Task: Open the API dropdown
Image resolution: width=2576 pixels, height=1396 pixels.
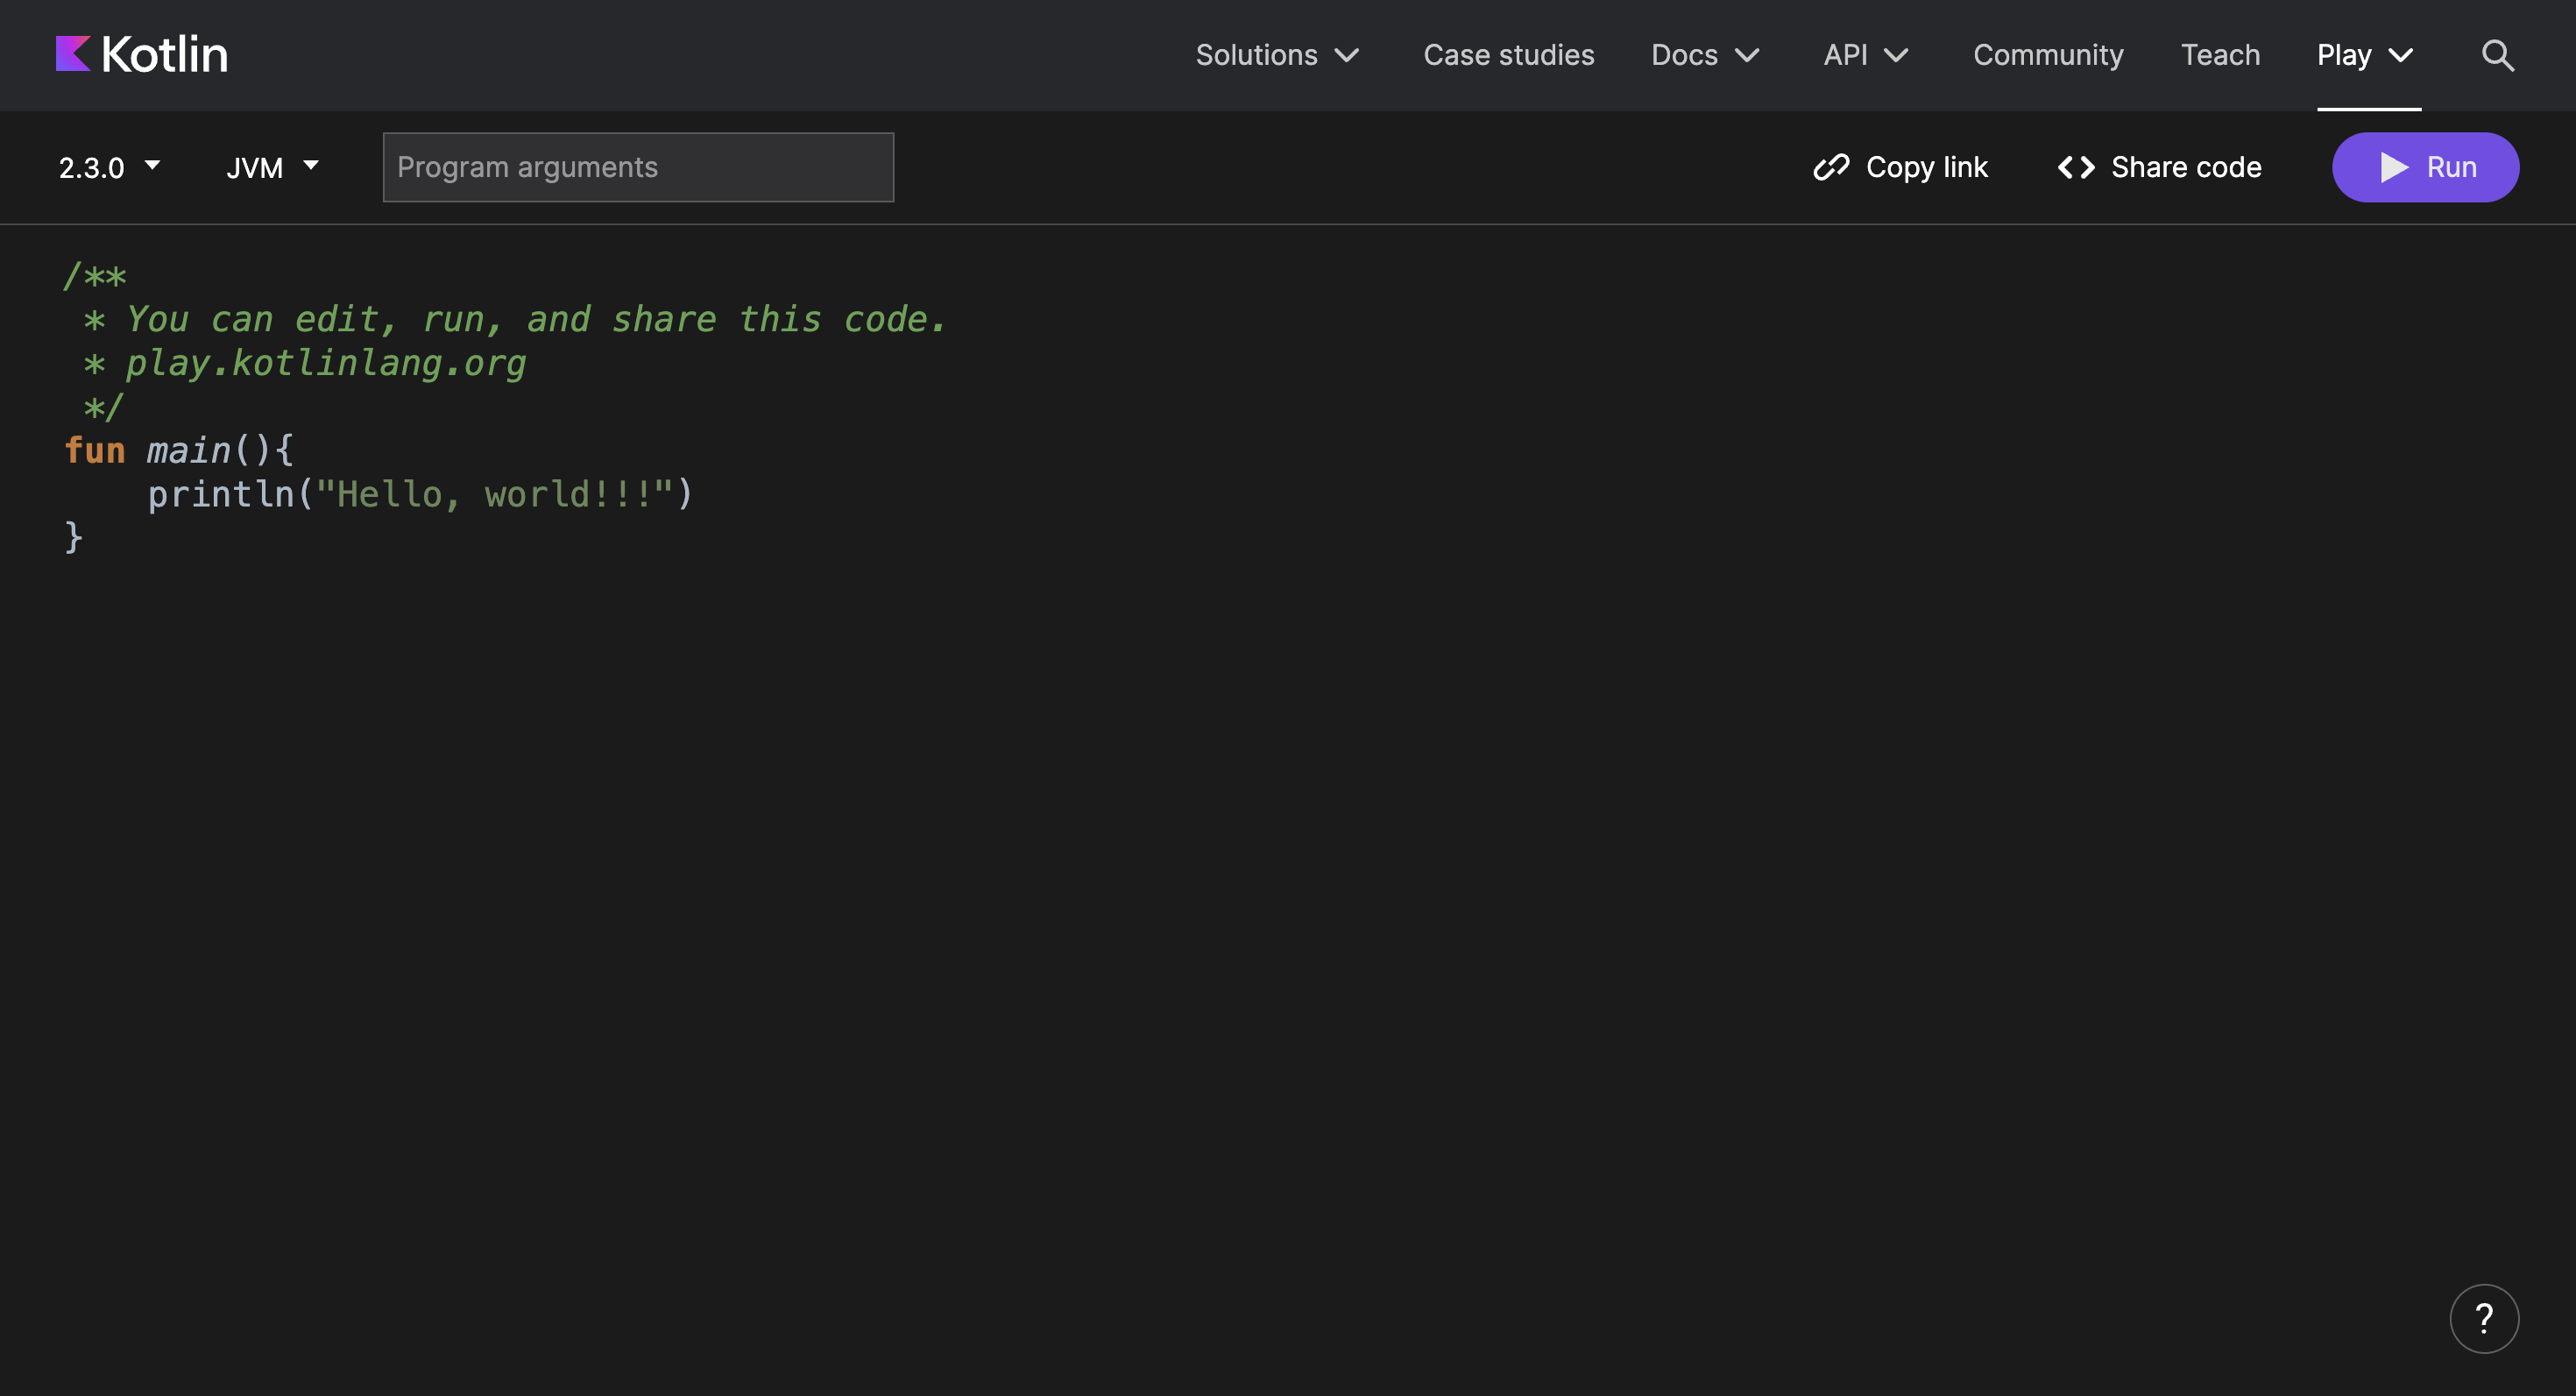Action: tap(1863, 55)
